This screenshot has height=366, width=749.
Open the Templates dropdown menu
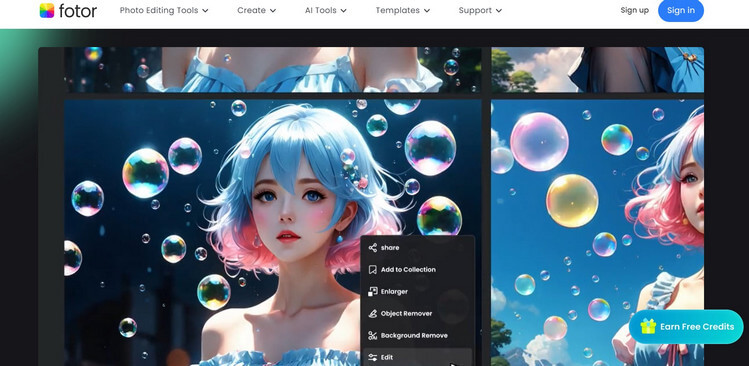tap(403, 11)
